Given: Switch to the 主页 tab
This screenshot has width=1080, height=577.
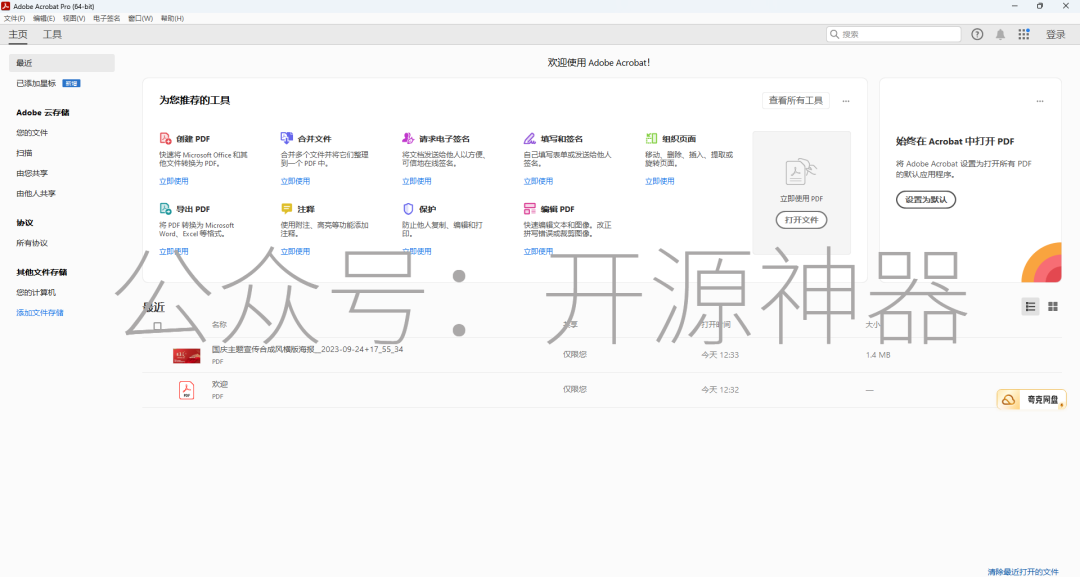Looking at the screenshot, I should click(x=18, y=34).
